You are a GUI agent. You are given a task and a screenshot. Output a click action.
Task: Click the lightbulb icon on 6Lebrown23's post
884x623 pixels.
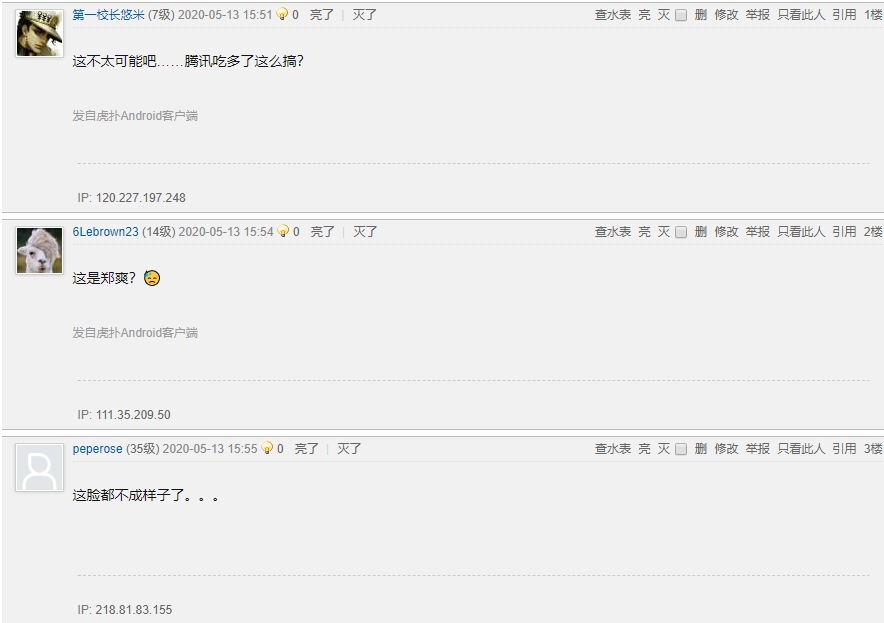coord(284,231)
